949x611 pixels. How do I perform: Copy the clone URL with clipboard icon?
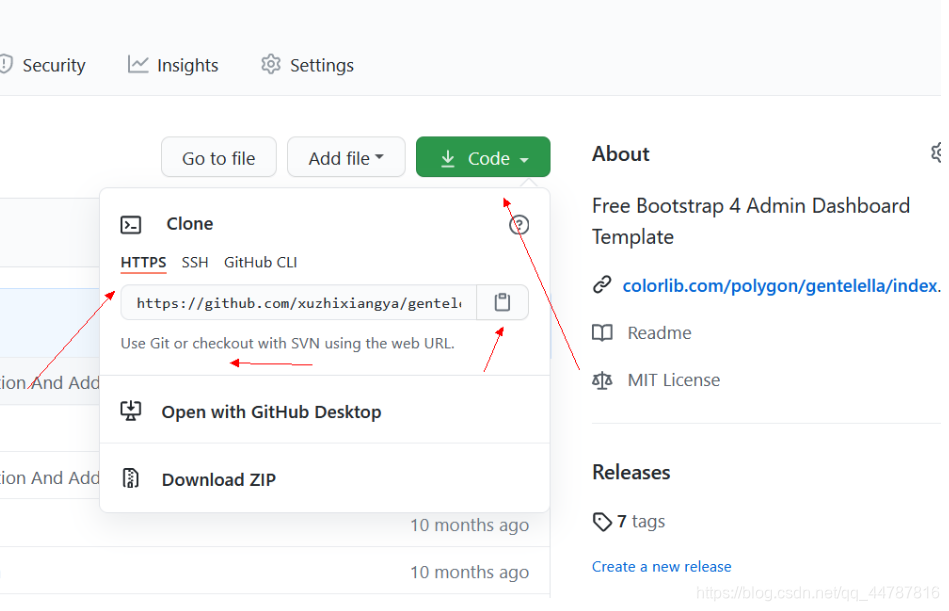point(502,302)
